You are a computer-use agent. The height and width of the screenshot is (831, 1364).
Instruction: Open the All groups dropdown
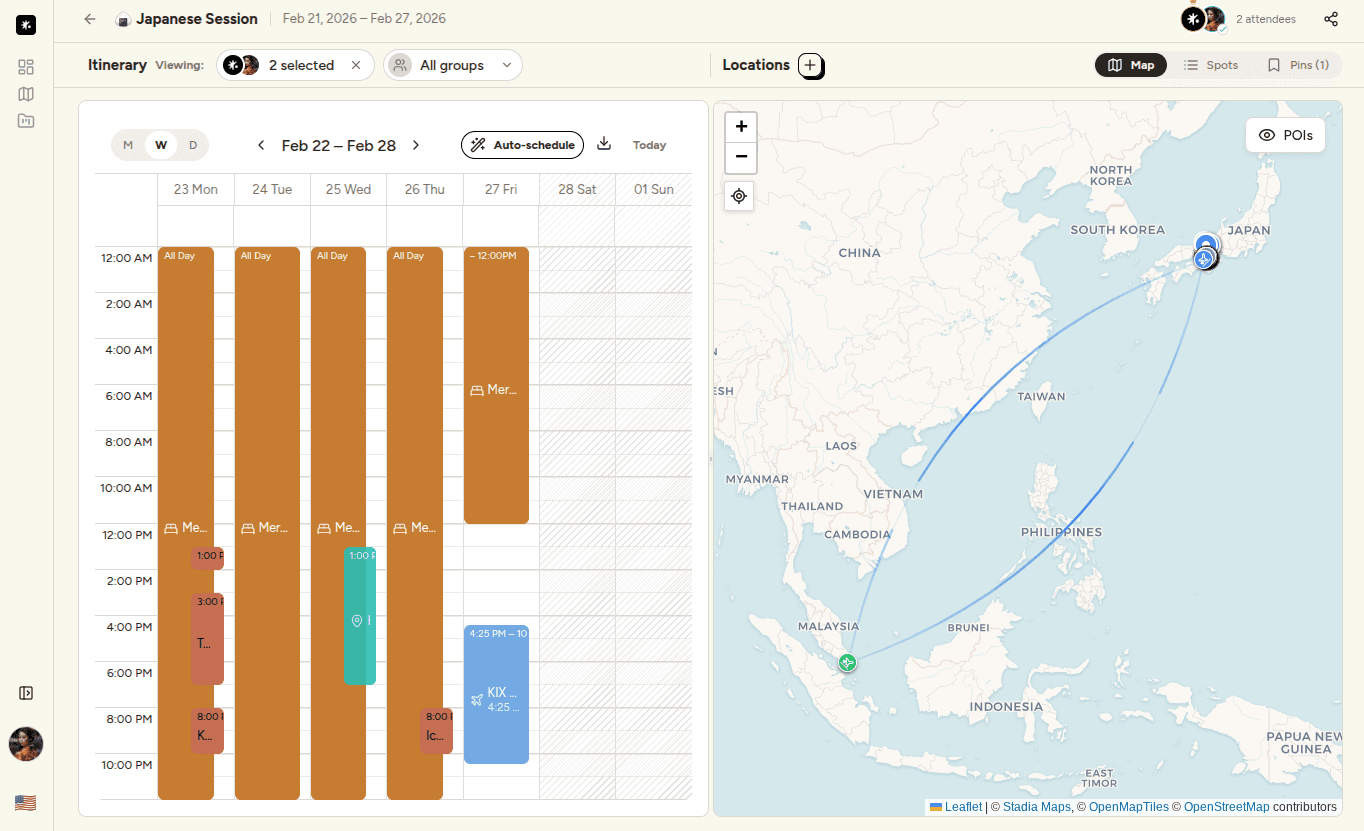(453, 66)
